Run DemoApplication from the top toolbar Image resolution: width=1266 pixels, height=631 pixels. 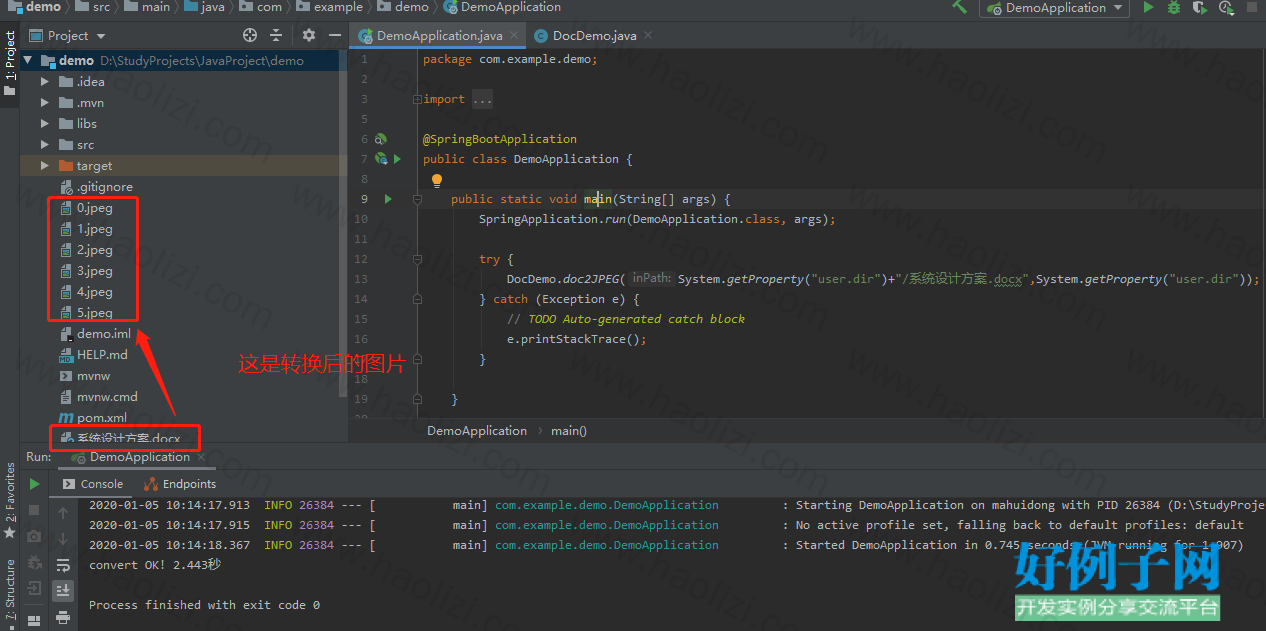[x=1148, y=8]
